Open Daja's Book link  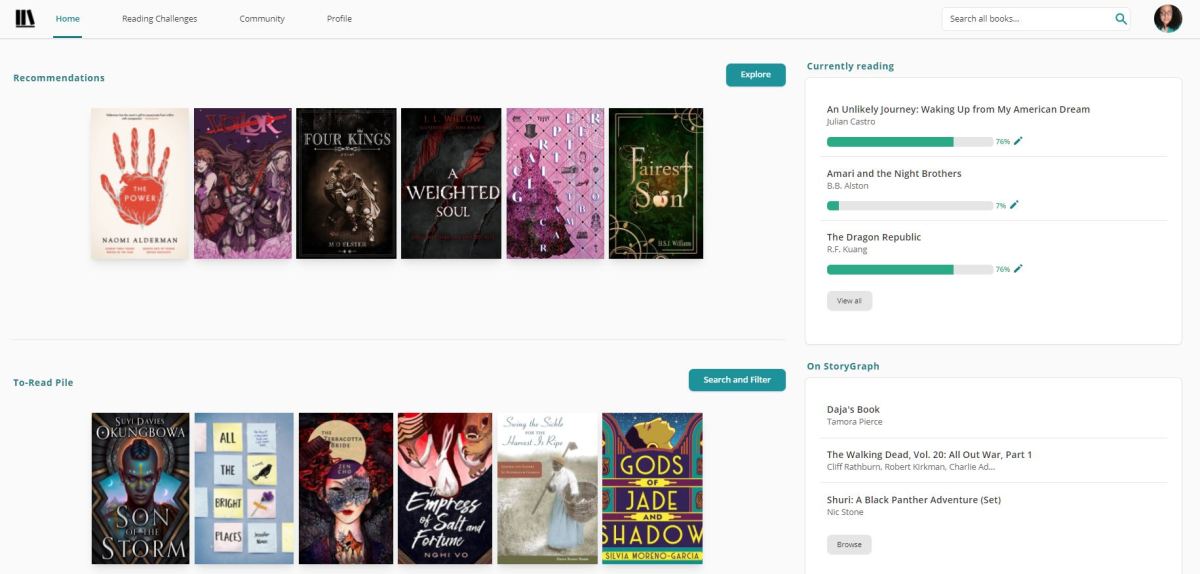pos(853,410)
